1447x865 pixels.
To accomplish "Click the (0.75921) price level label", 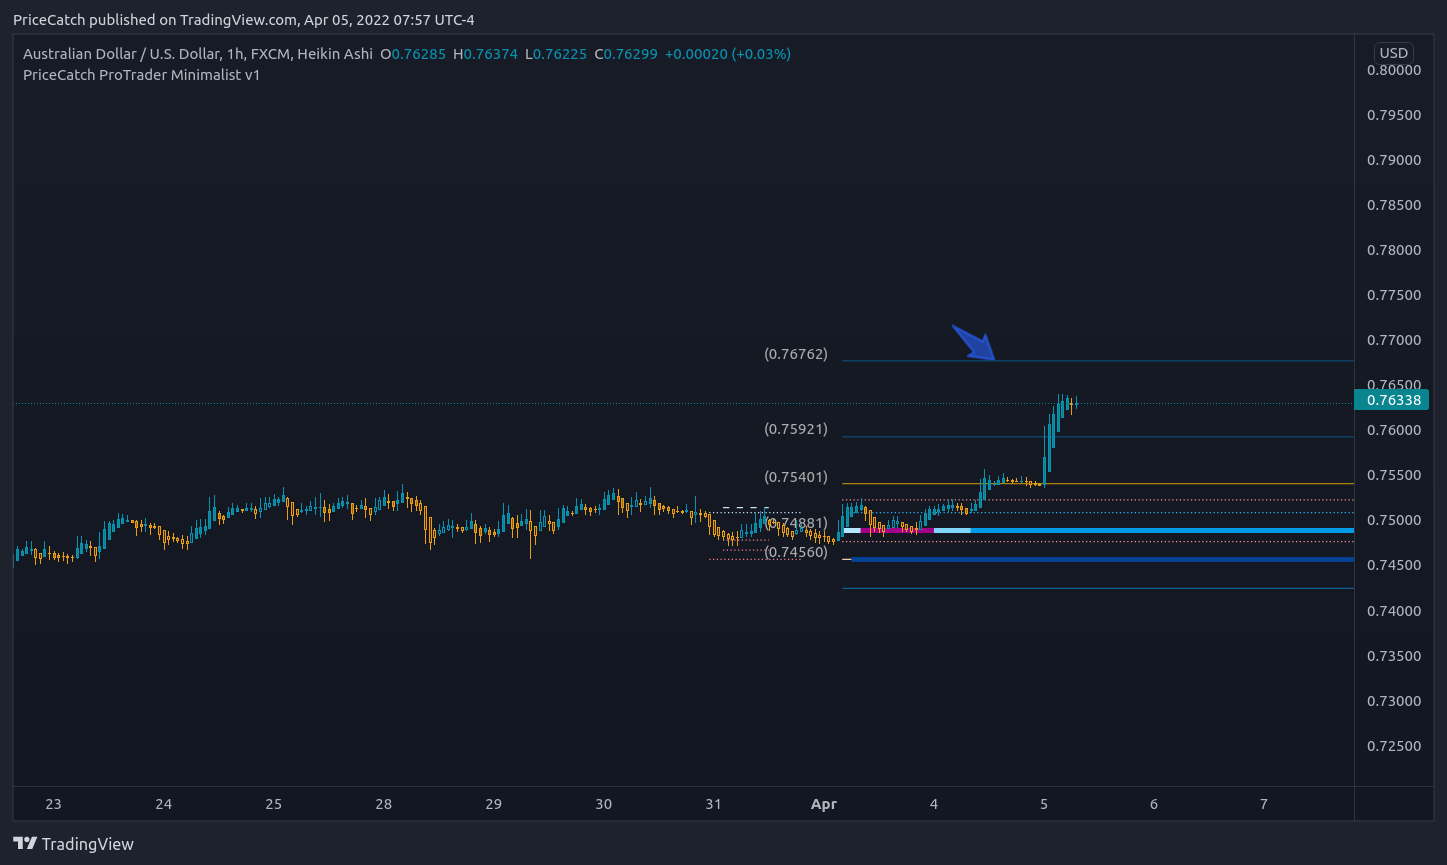I will (x=795, y=429).
